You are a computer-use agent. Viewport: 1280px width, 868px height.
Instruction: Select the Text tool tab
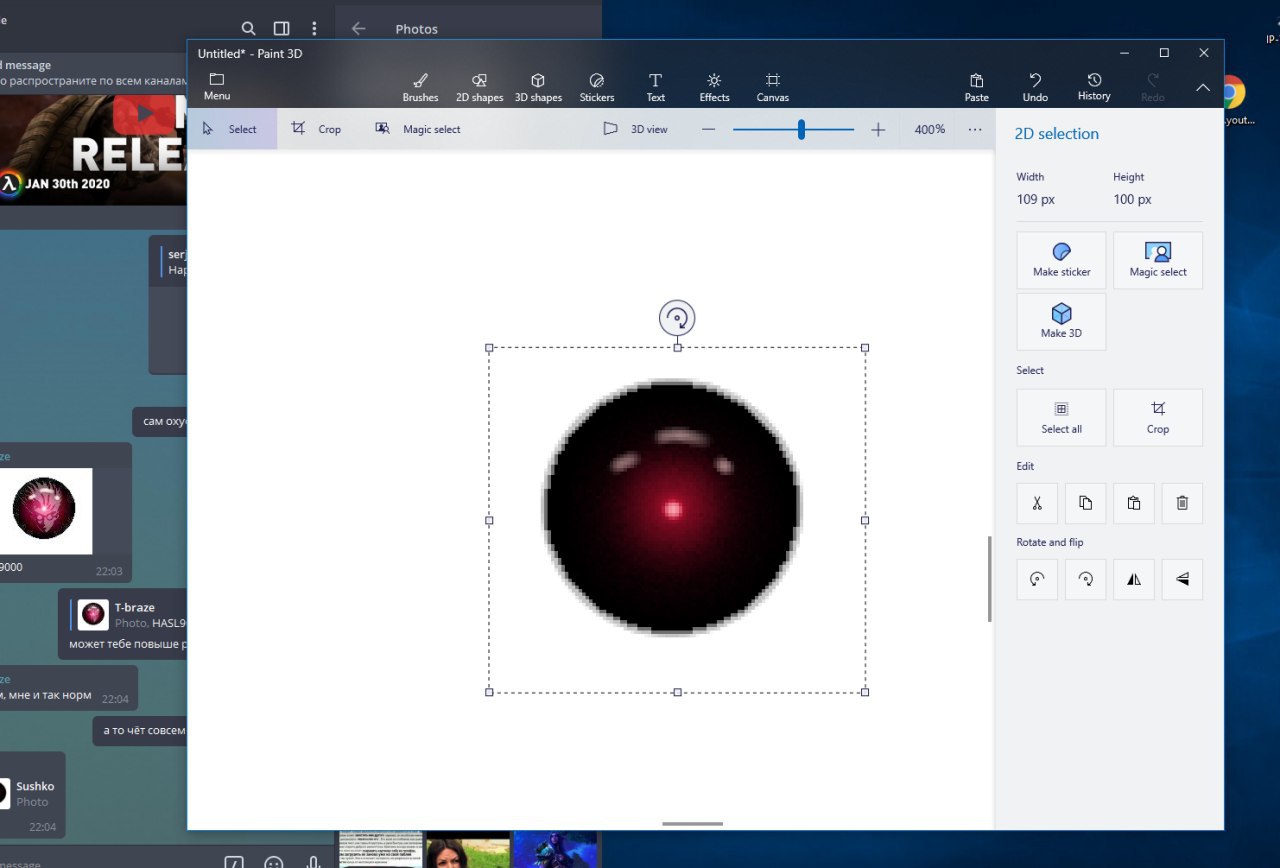(x=656, y=87)
